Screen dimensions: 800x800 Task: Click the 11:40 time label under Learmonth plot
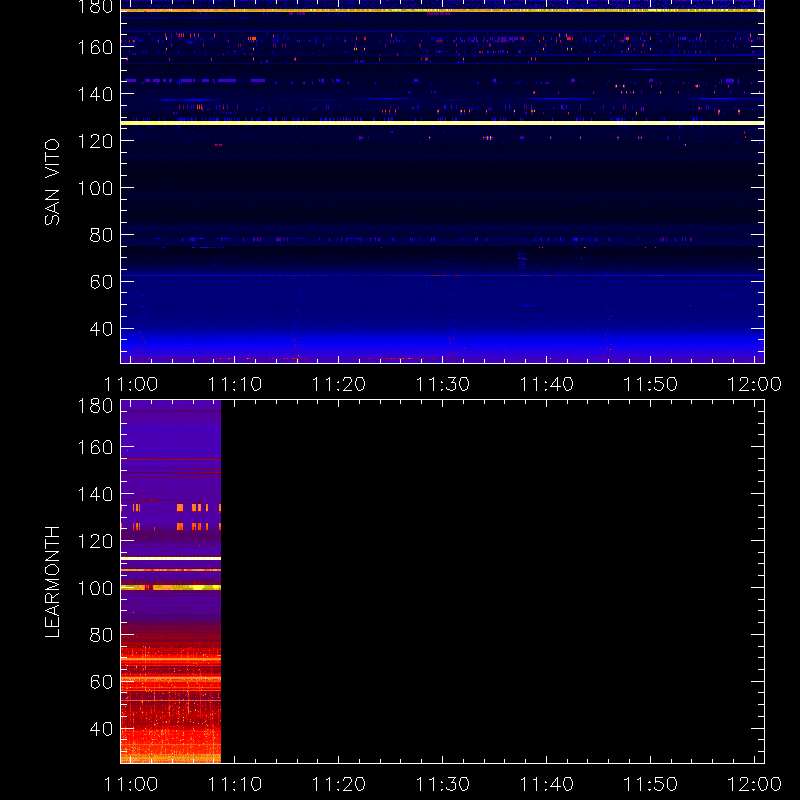tap(546, 784)
